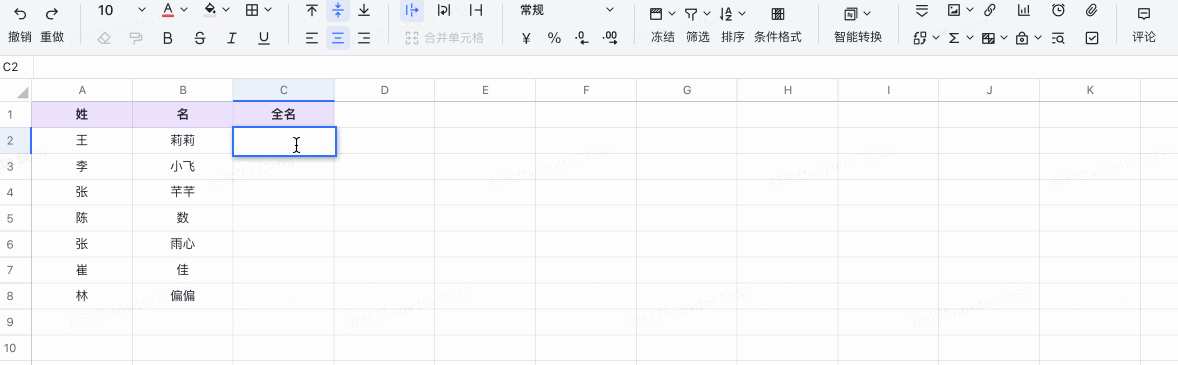Viewport: 1178px width, 365px height.
Task: Set a reminder with the alarm clock icon
Action: 1058,11
